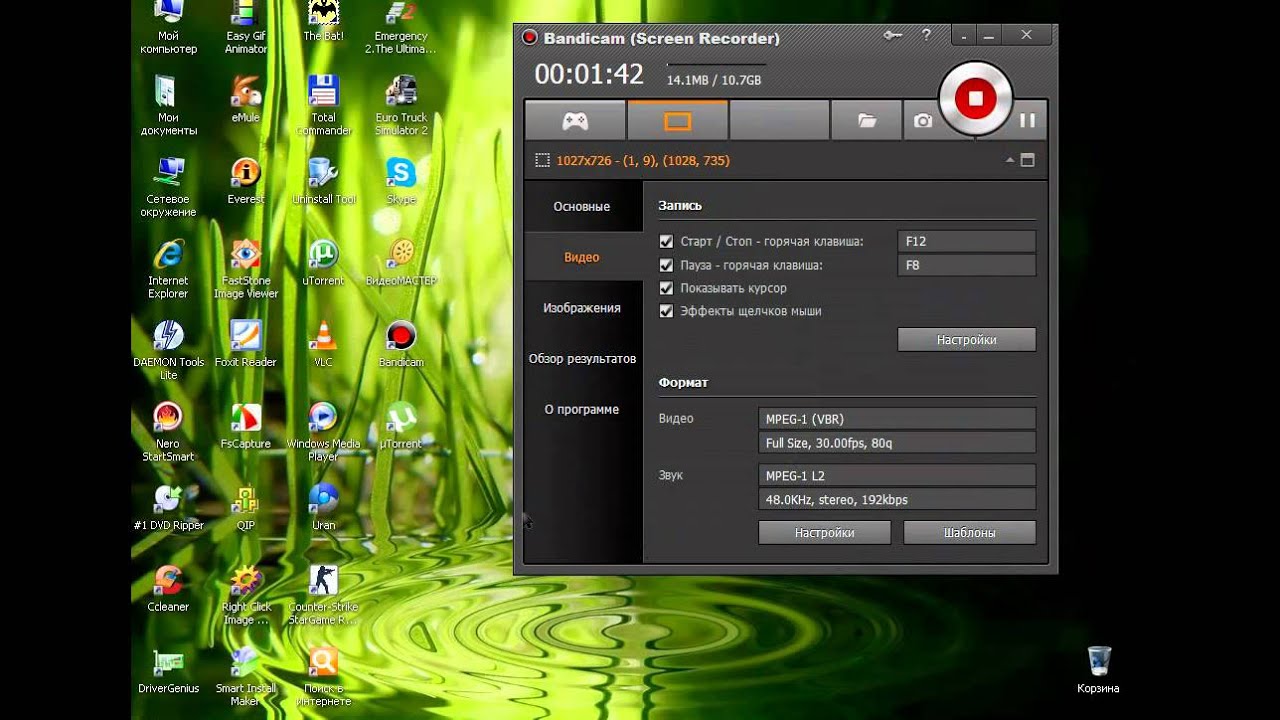1280x720 pixels.
Task: Stop recording with the red record button
Action: click(975, 98)
